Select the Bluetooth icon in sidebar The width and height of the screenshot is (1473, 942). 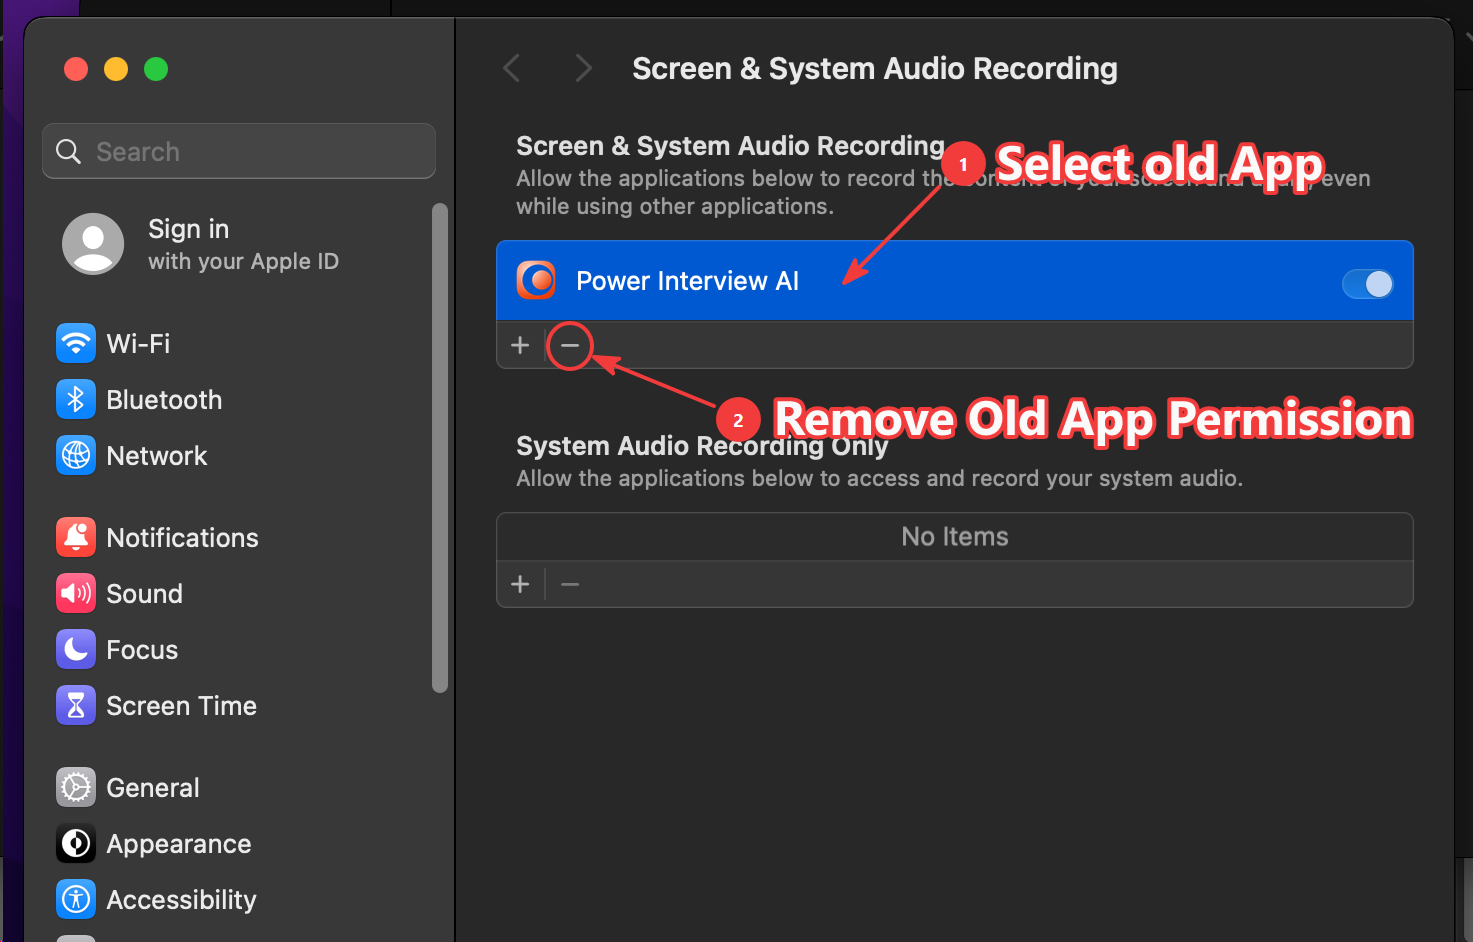coord(76,400)
